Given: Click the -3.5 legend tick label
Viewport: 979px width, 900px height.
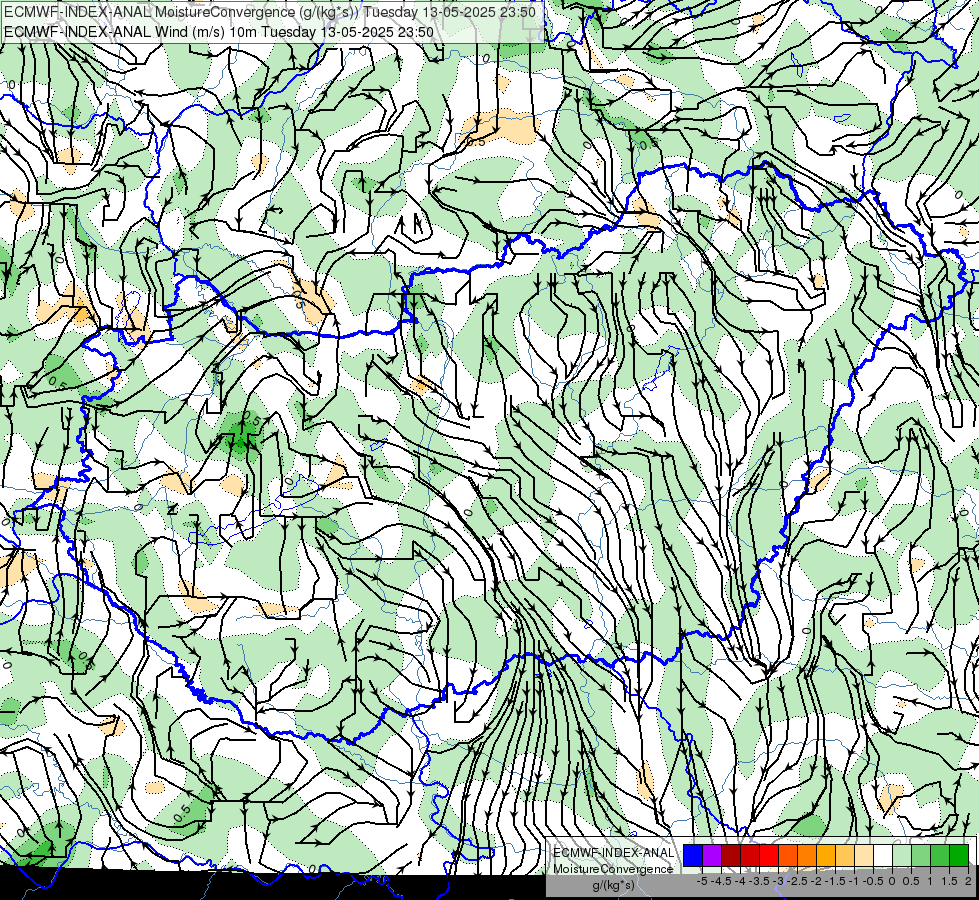Looking at the screenshot, I should point(759,881).
